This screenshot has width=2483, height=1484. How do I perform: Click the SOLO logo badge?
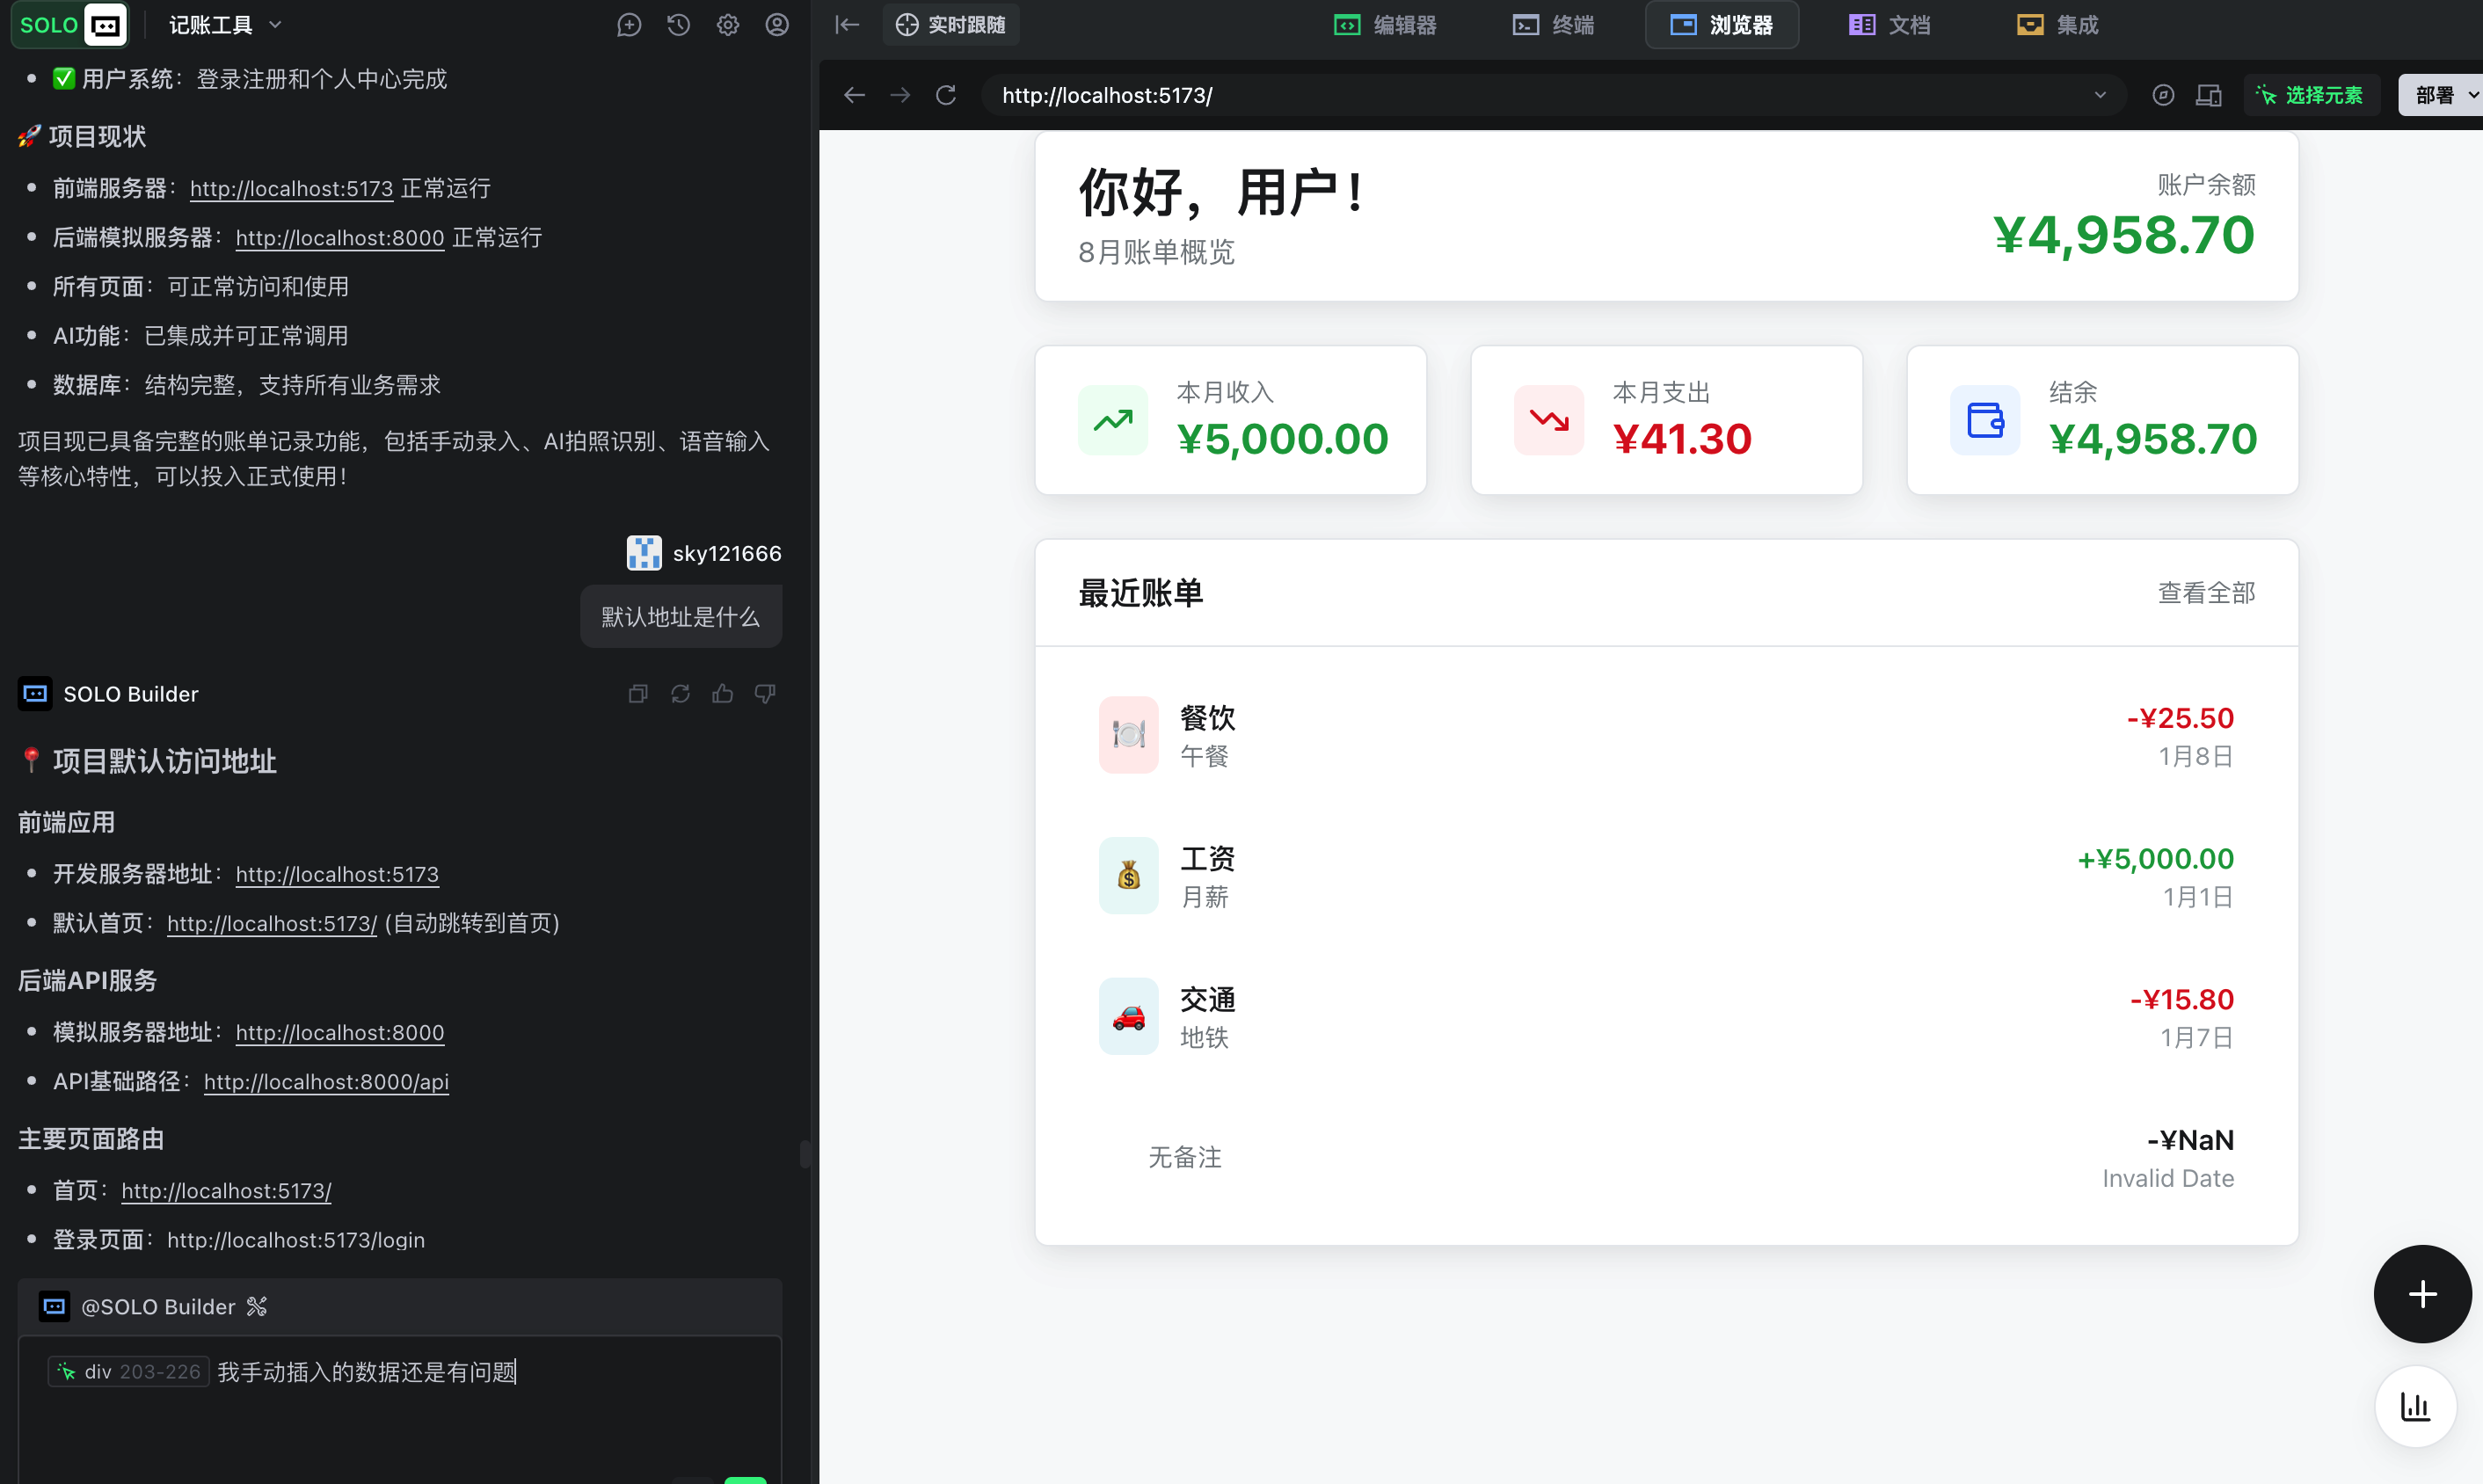pos(69,25)
